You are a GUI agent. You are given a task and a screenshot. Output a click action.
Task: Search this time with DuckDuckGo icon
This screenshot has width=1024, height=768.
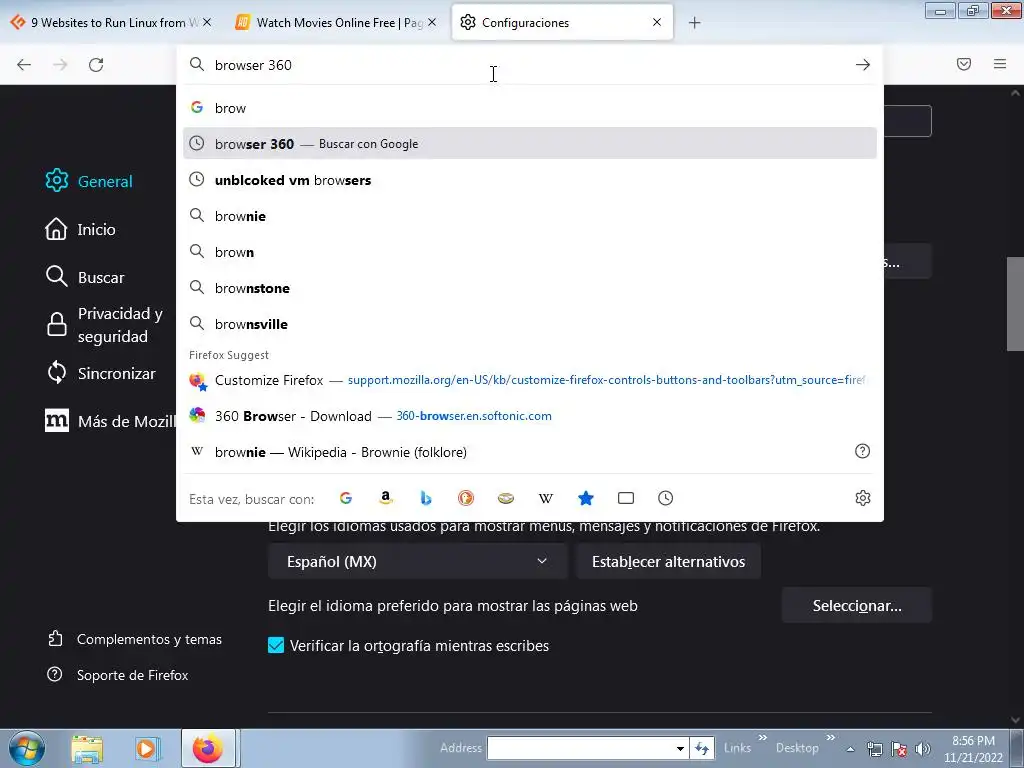click(466, 498)
